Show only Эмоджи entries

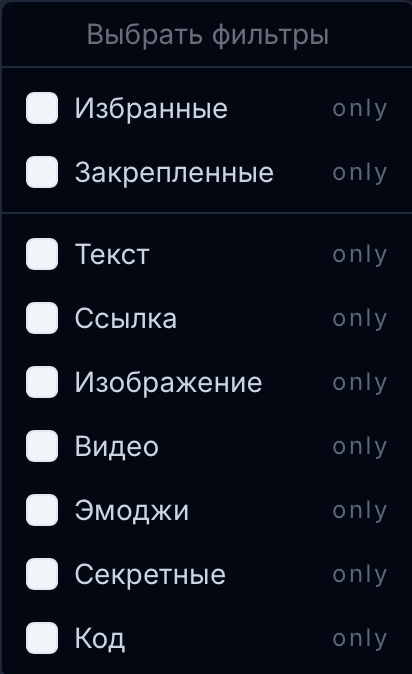(360, 511)
